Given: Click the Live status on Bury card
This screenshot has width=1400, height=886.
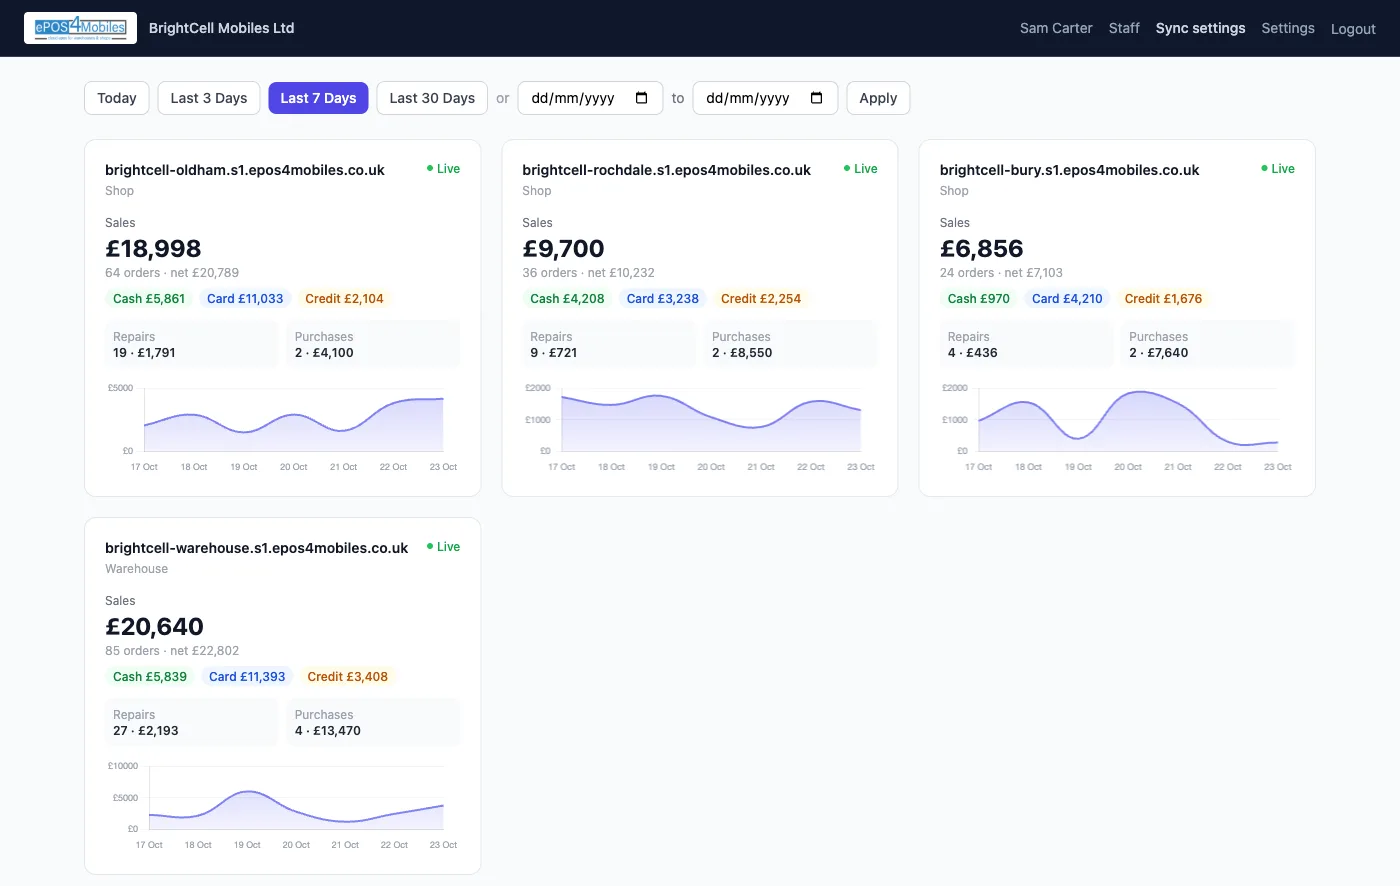Looking at the screenshot, I should point(1278,169).
